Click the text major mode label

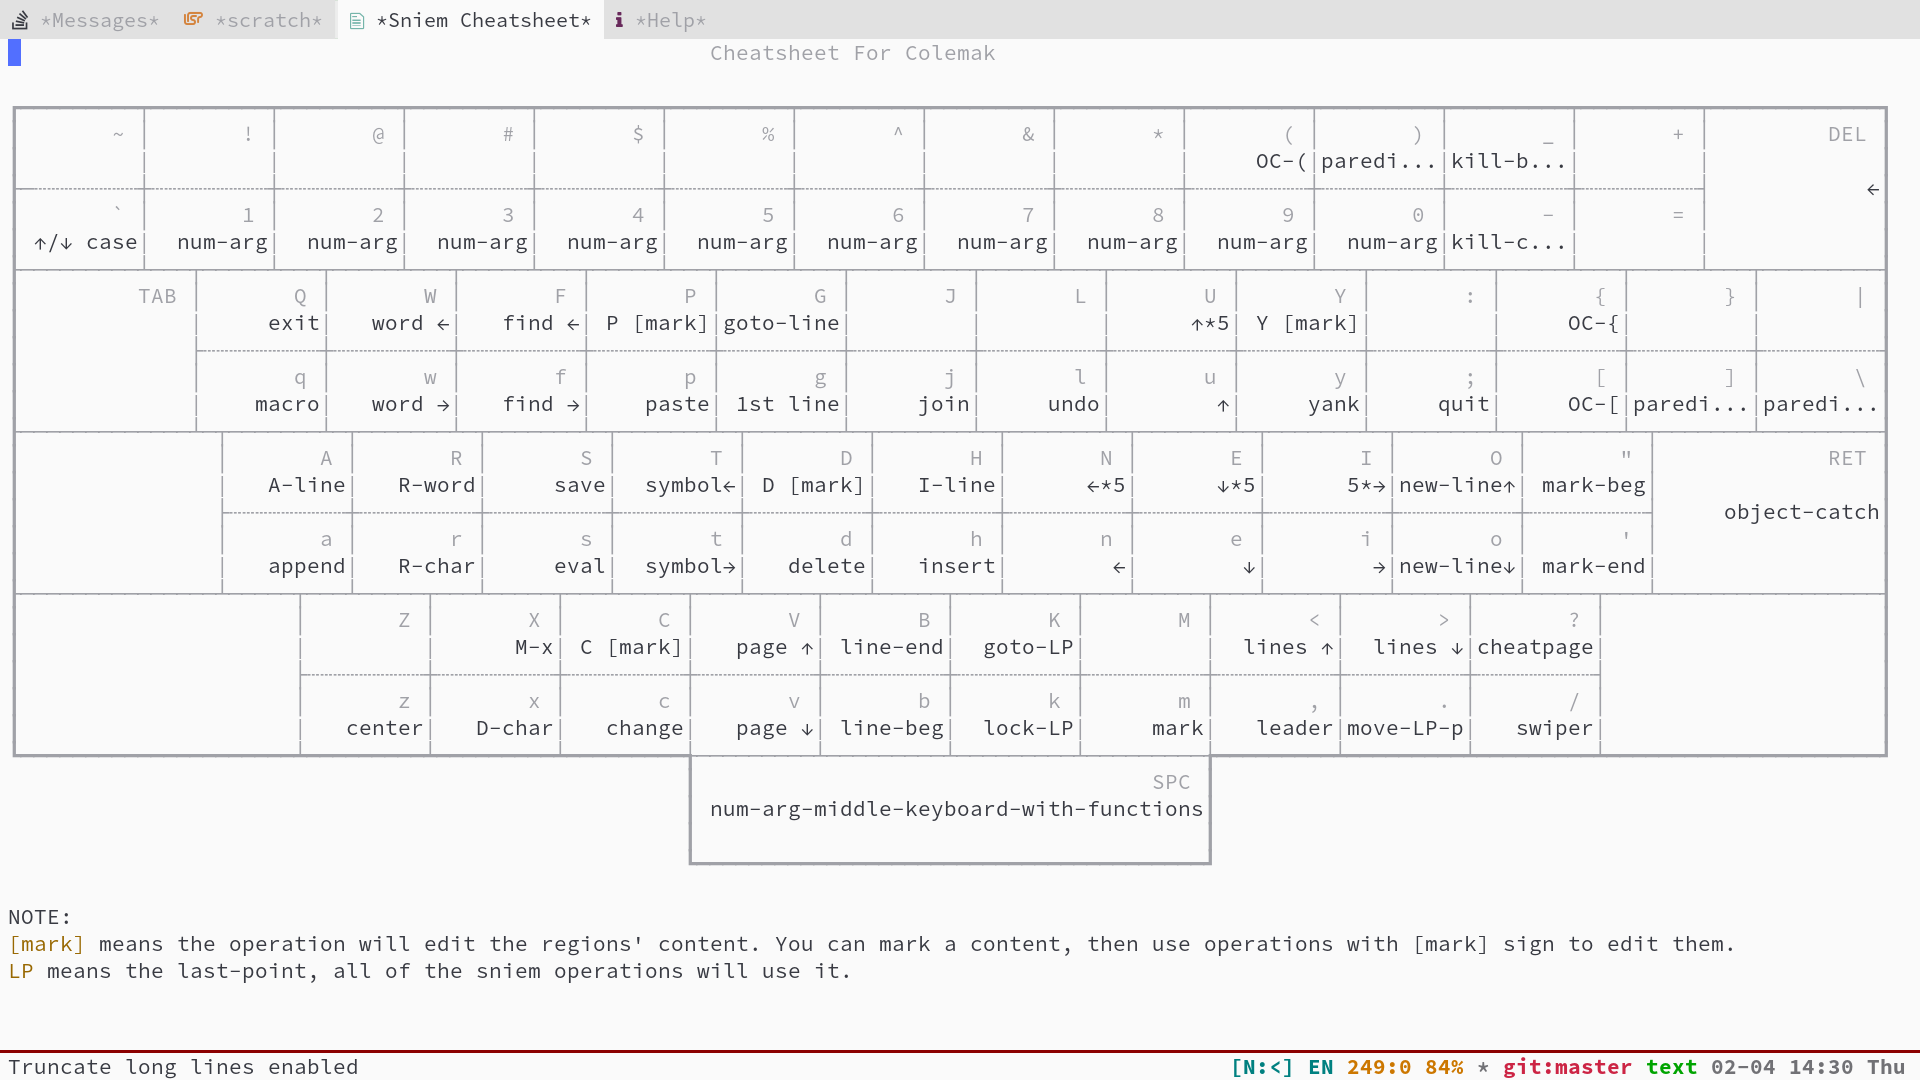(x=1671, y=1067)
